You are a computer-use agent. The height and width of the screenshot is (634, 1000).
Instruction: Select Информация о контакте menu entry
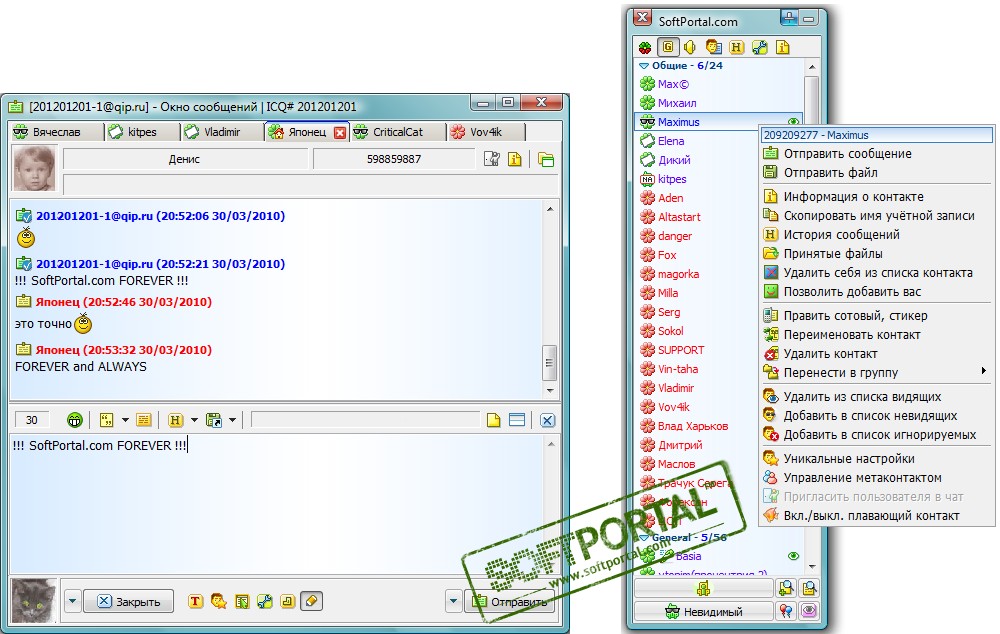(x=876, y=197)
